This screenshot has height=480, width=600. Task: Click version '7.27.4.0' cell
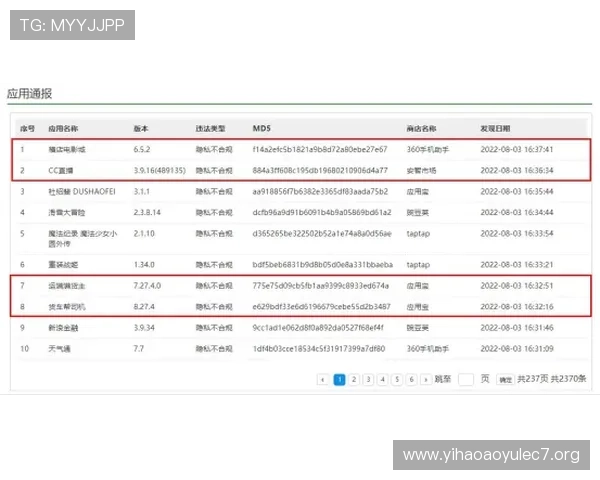click(147, 286)
